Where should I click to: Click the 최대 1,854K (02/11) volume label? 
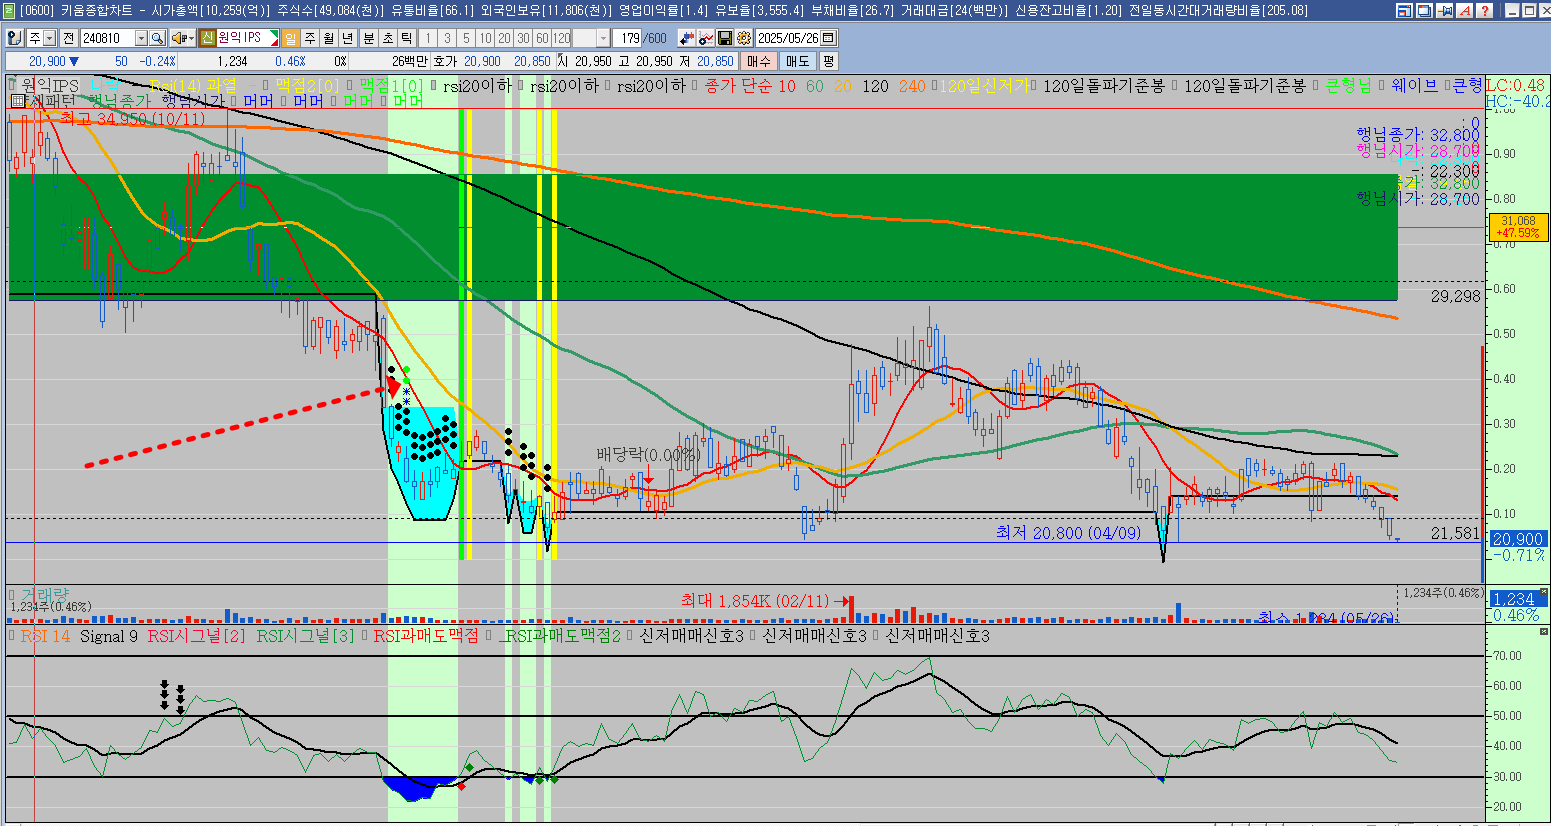pos(755,601)
